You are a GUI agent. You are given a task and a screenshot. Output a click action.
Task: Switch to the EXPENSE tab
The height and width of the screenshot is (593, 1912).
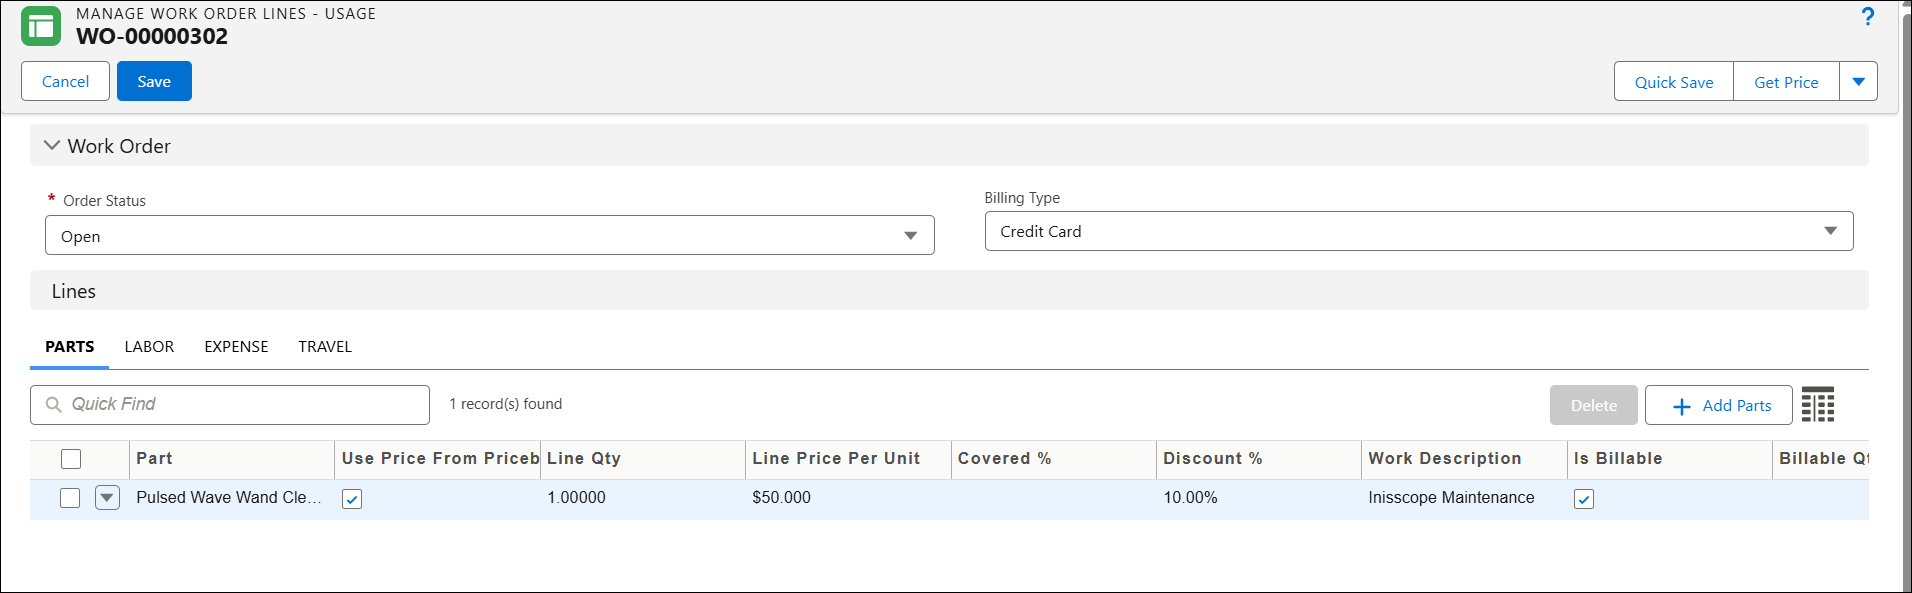[x=236, y=347]
